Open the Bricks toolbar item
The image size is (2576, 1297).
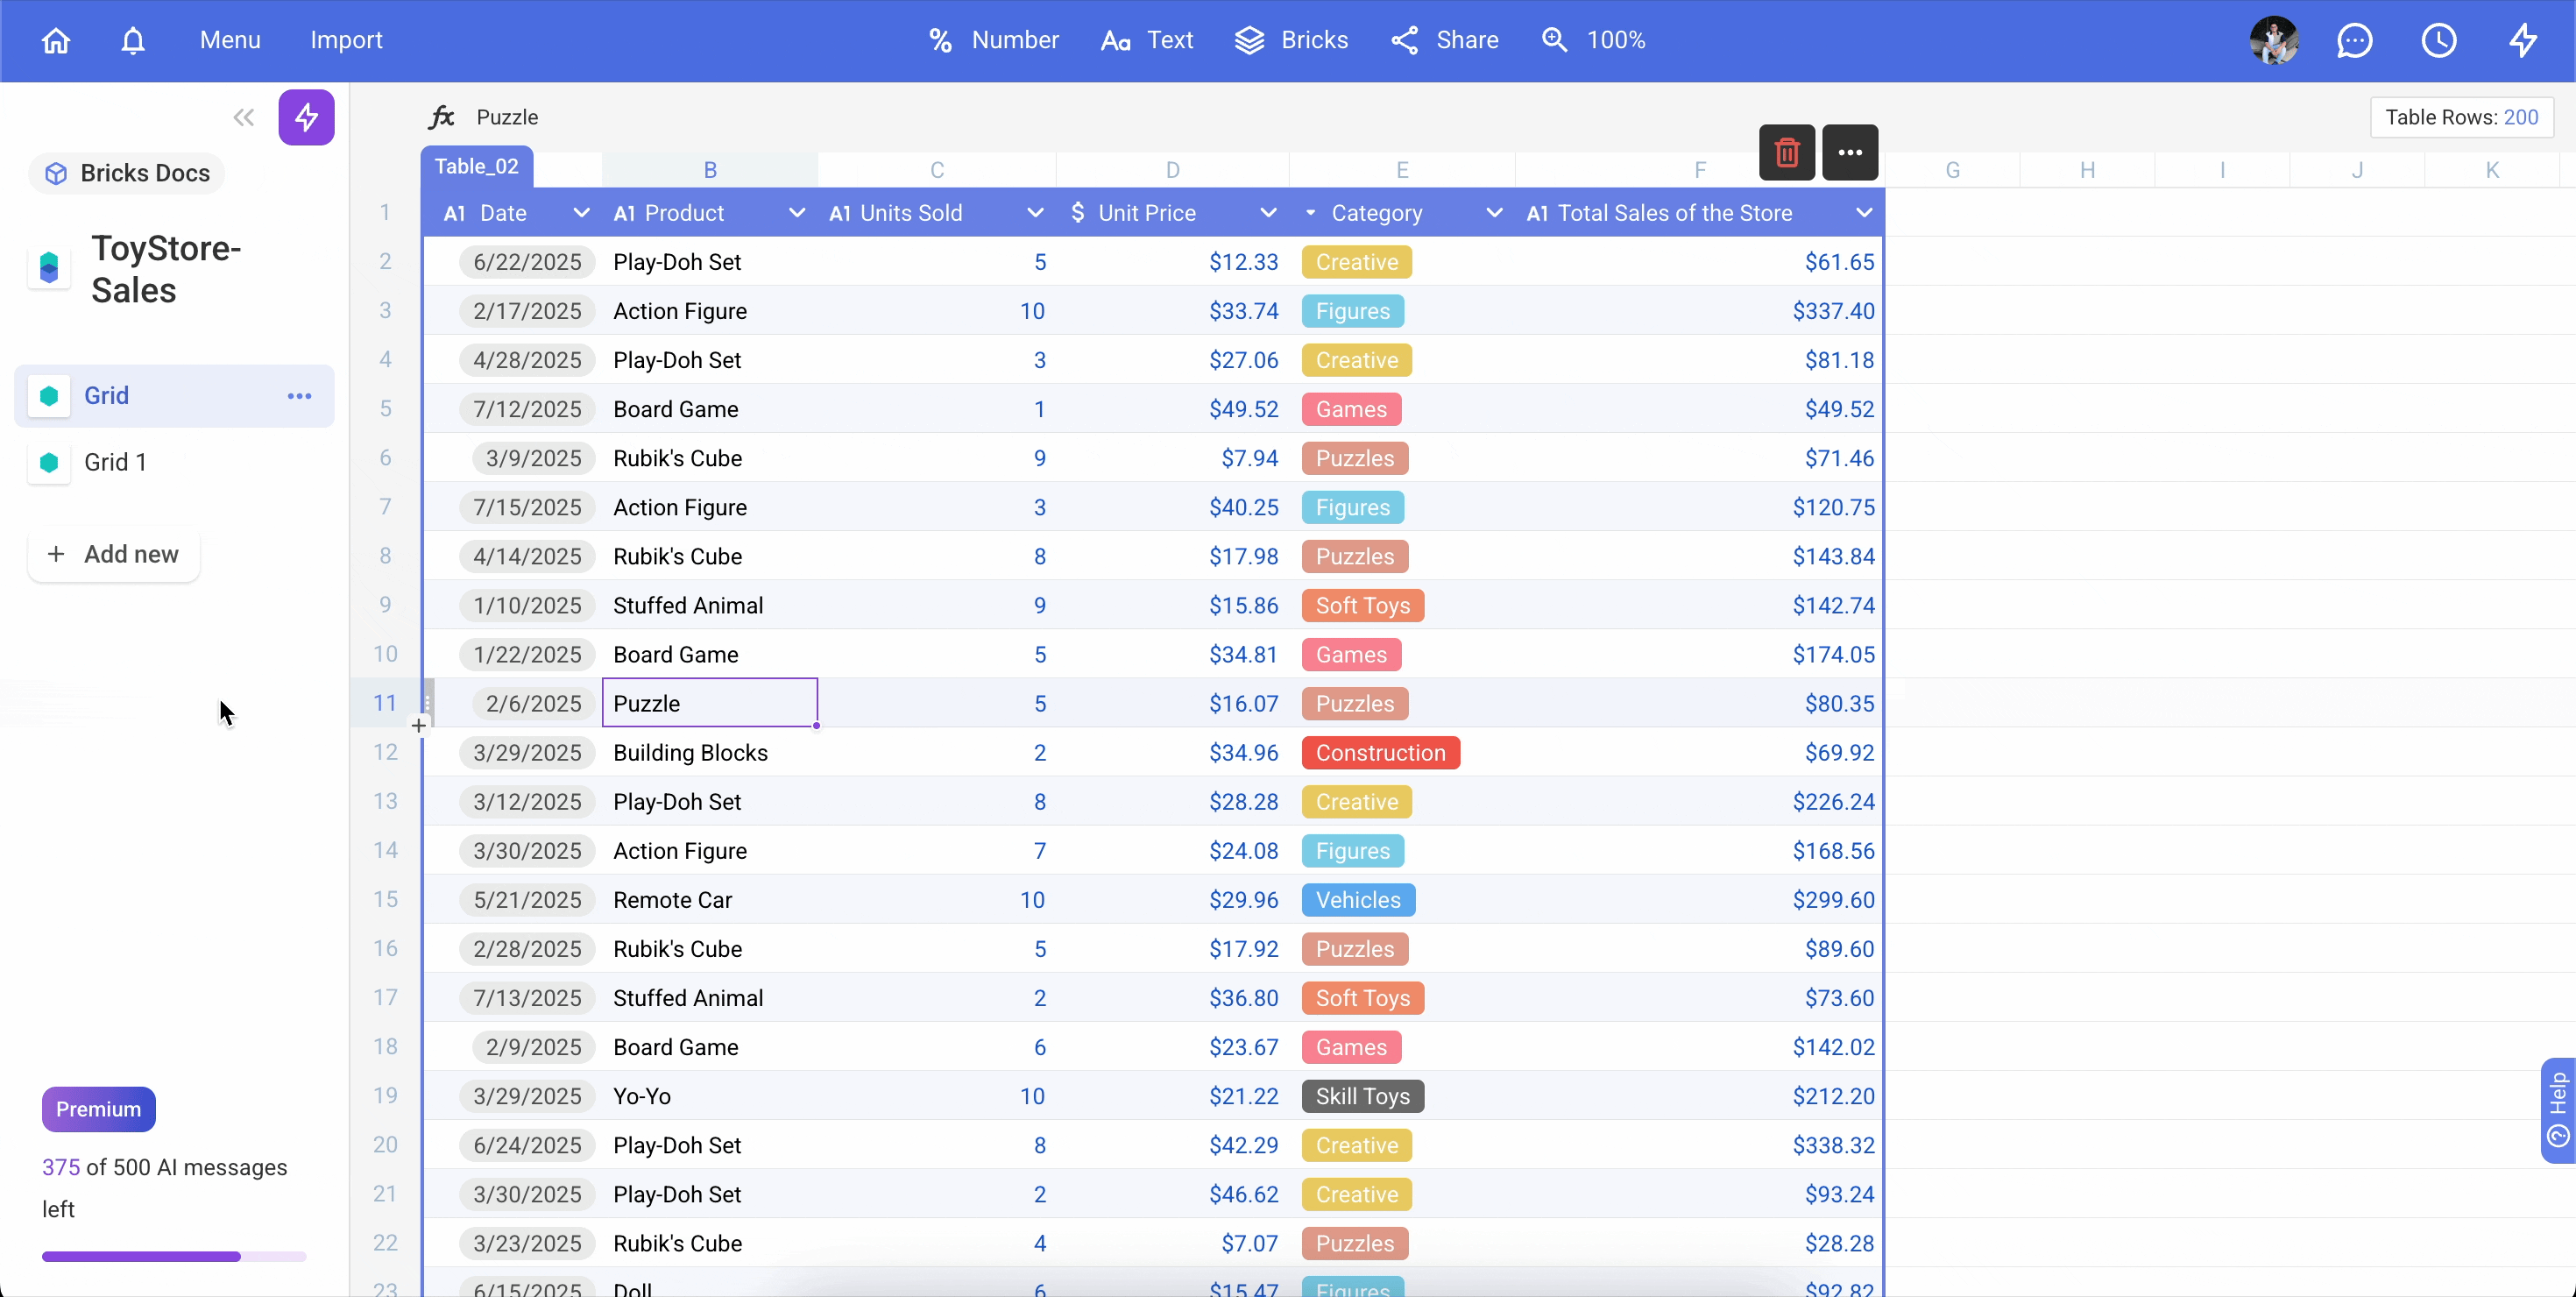tap(1291, 40)
